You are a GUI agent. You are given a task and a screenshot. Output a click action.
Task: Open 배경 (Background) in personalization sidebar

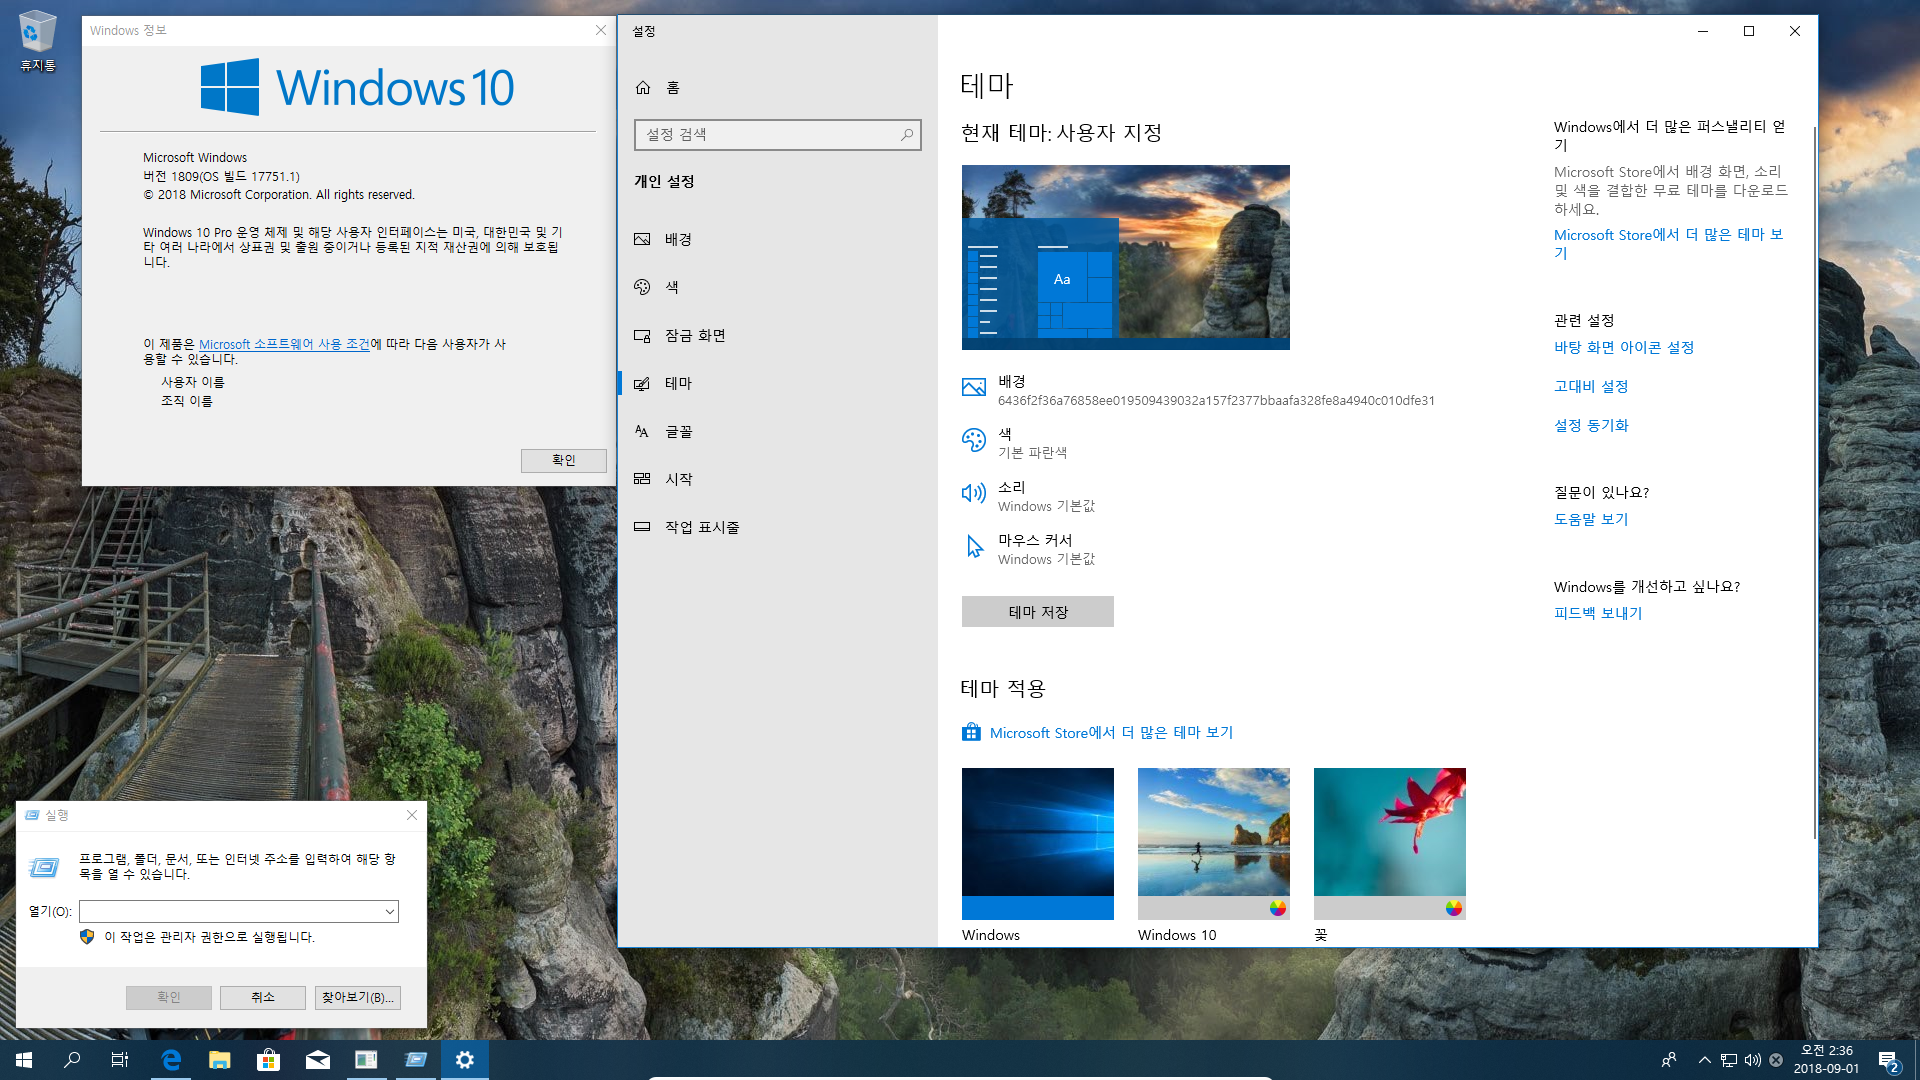point(778,239)
